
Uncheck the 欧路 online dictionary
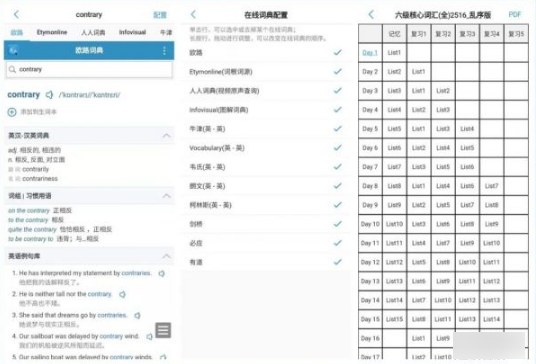337,52
